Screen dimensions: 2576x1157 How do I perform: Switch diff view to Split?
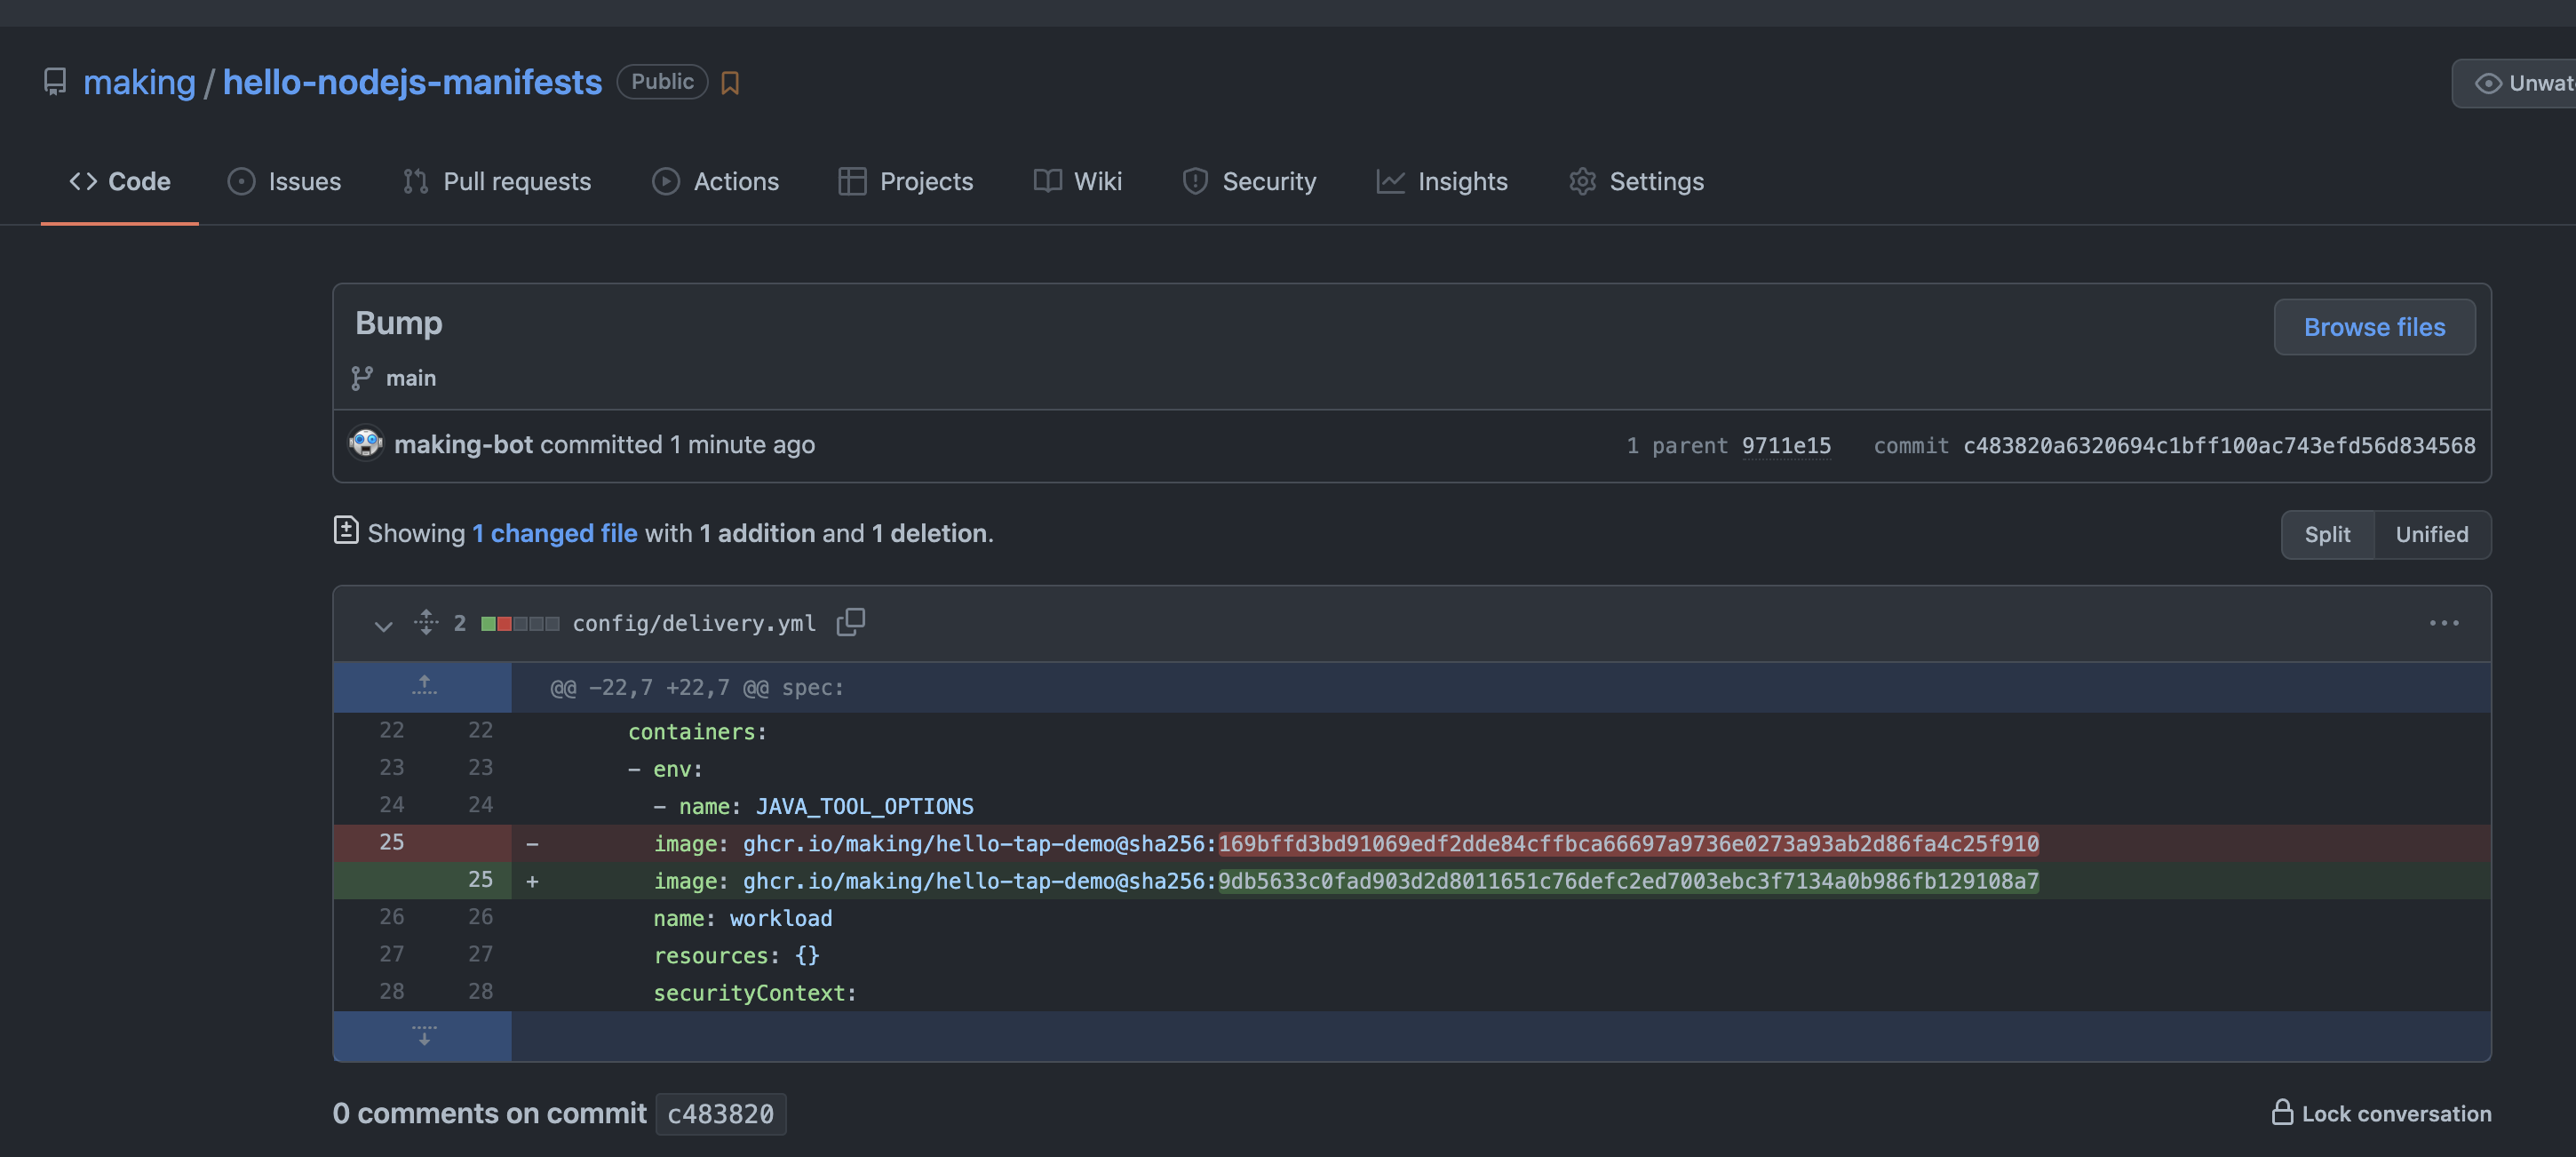click(x=2326, y=534)
